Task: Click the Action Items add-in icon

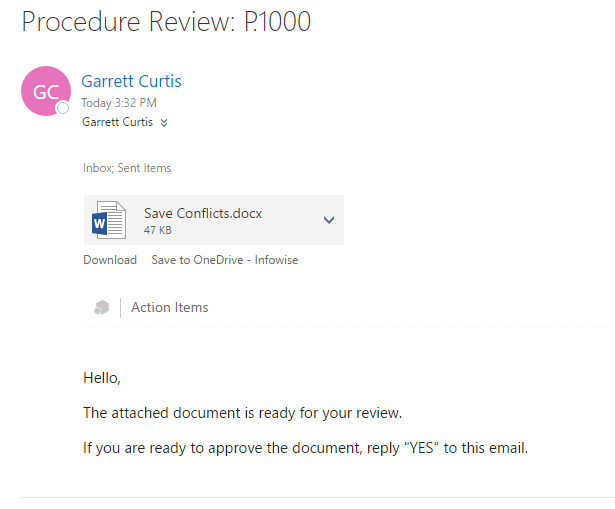Action: [102, 307]
